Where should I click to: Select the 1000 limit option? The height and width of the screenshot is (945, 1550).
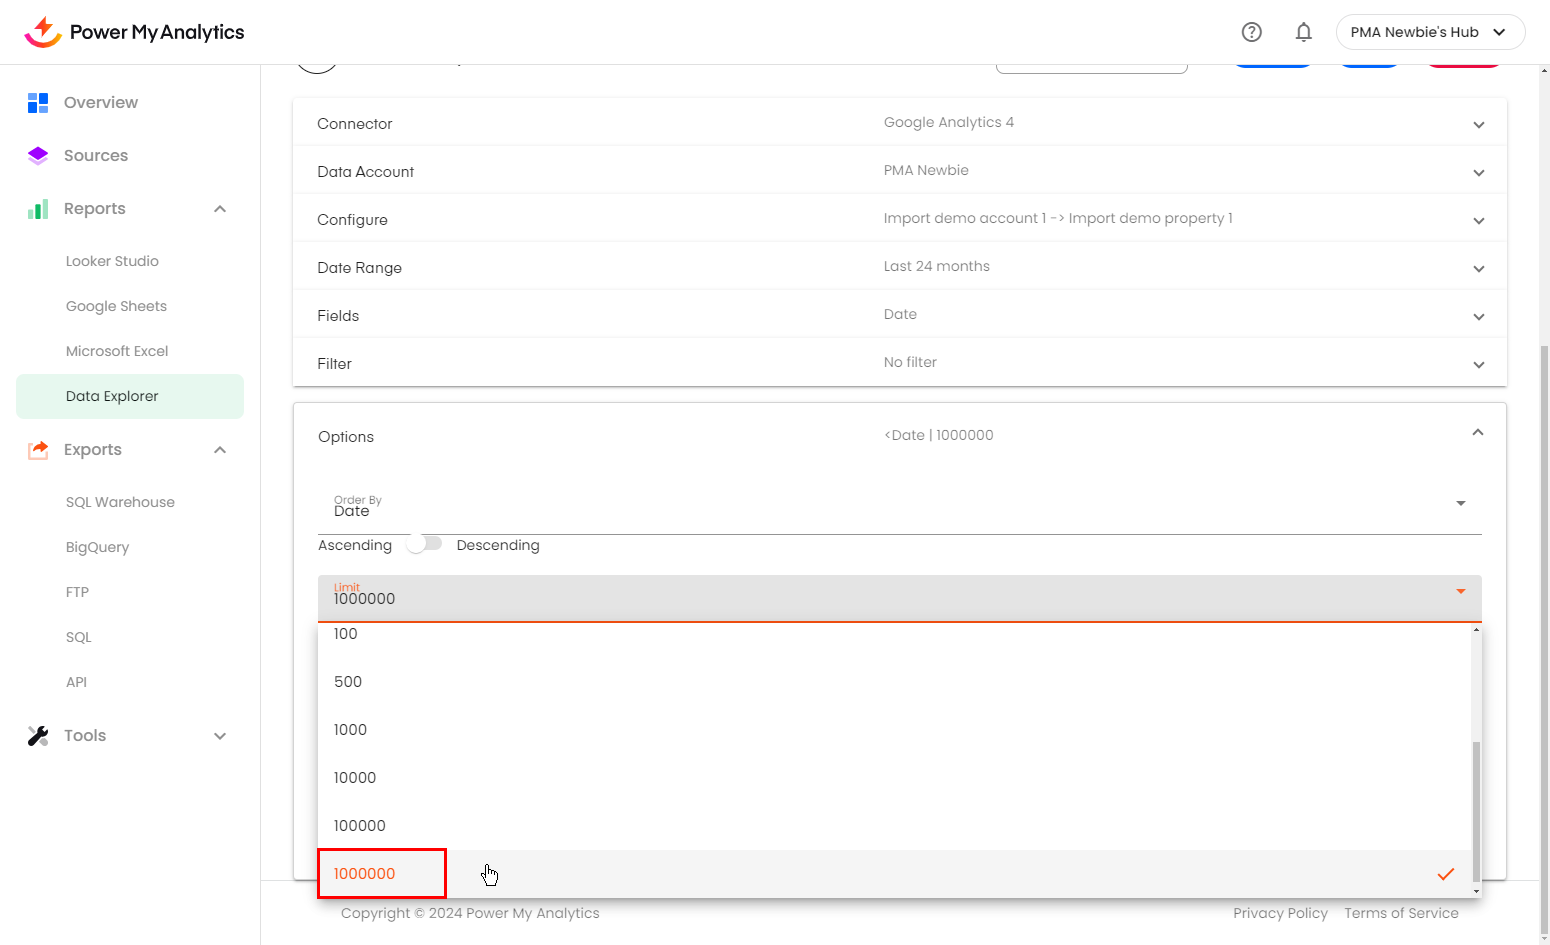click(350, 730)
